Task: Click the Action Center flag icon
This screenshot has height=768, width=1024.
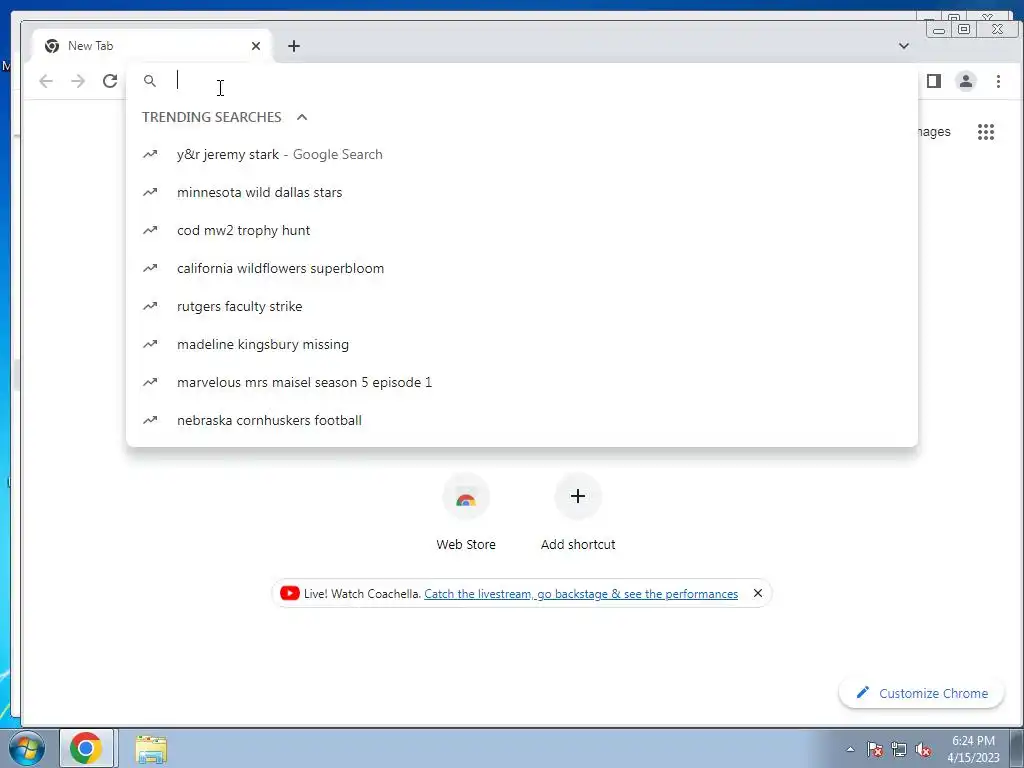Action: coord(875,749)
